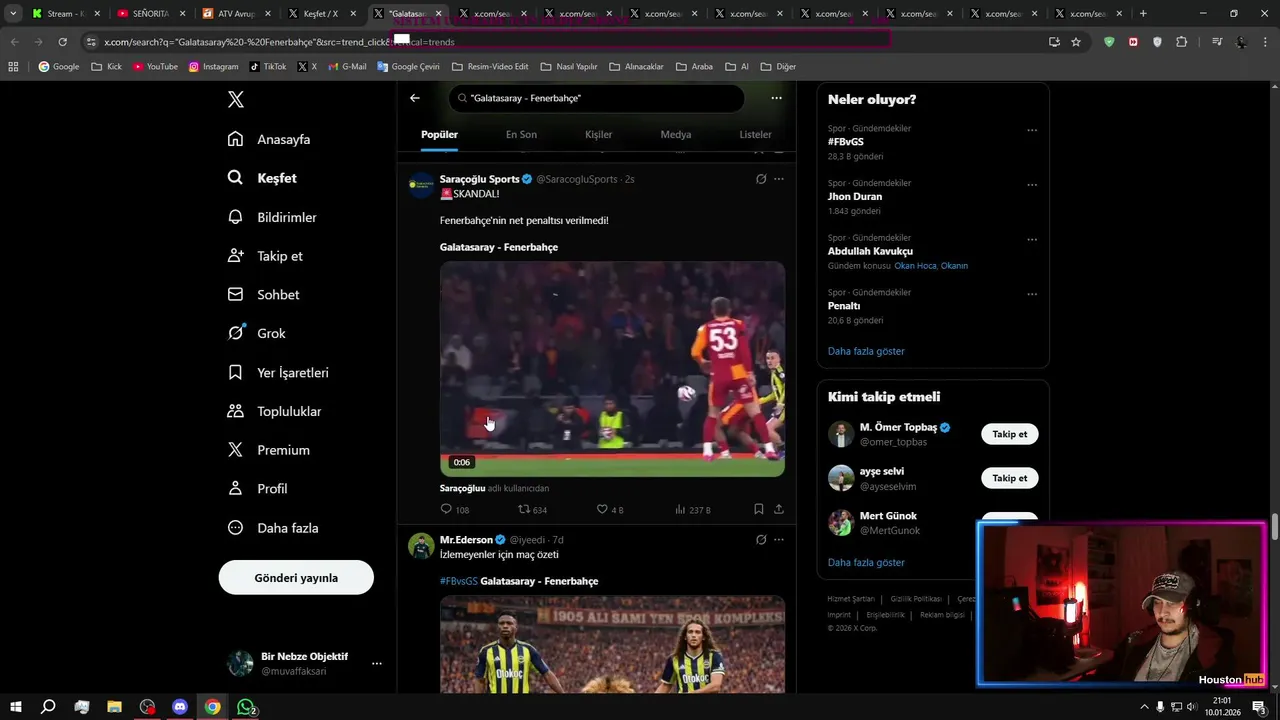Bookmark the Saraçoğlu Sports post

point(759,509)
